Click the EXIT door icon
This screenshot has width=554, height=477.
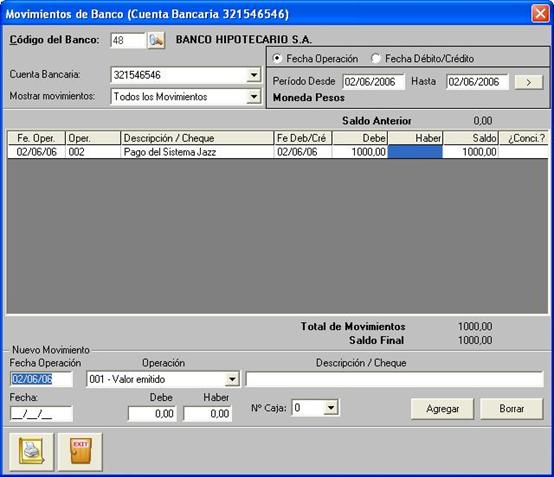point(80,452)
